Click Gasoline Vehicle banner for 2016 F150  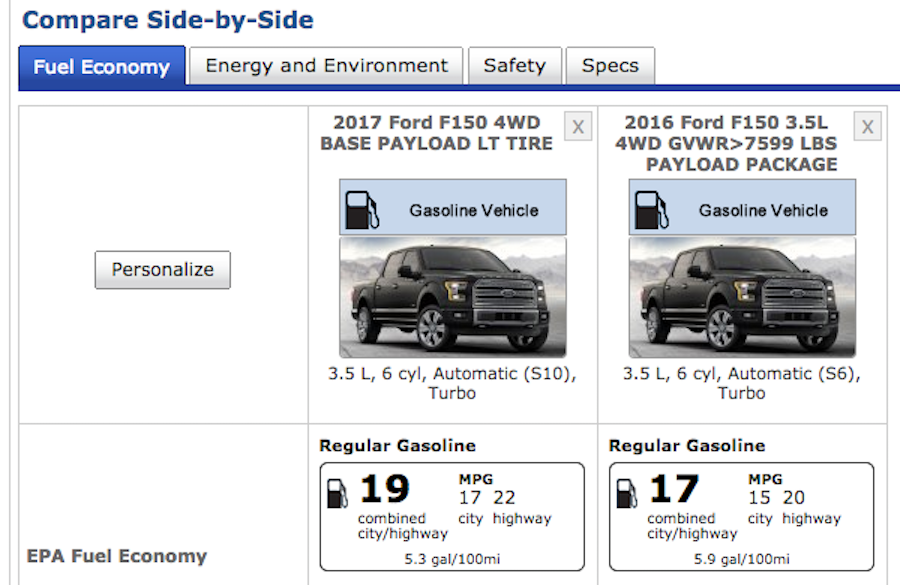click(742, 207)
